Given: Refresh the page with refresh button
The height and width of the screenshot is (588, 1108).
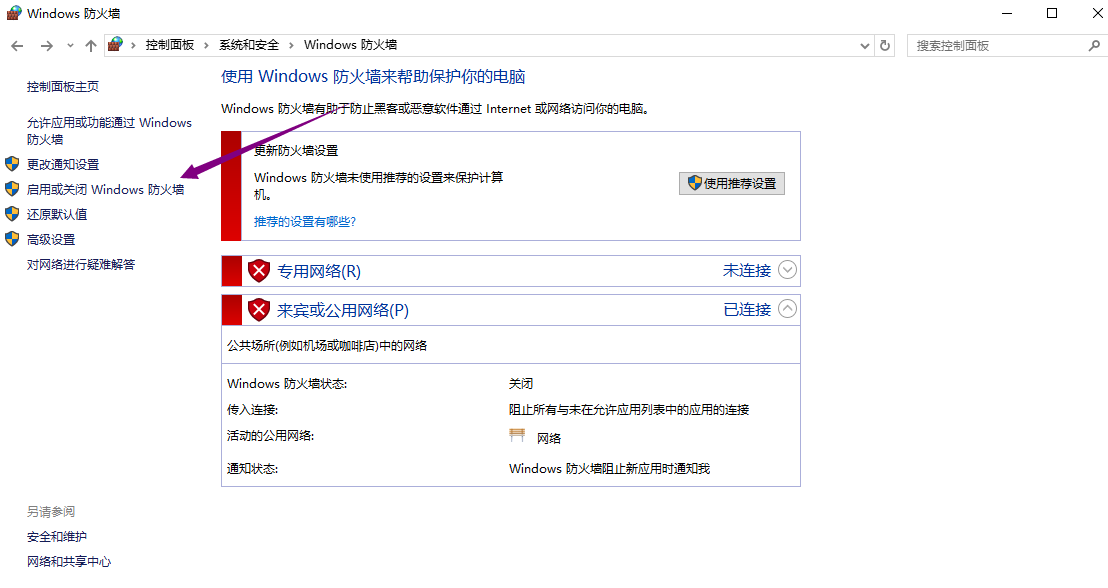Looking at the screenshot, I should [885, 45].
